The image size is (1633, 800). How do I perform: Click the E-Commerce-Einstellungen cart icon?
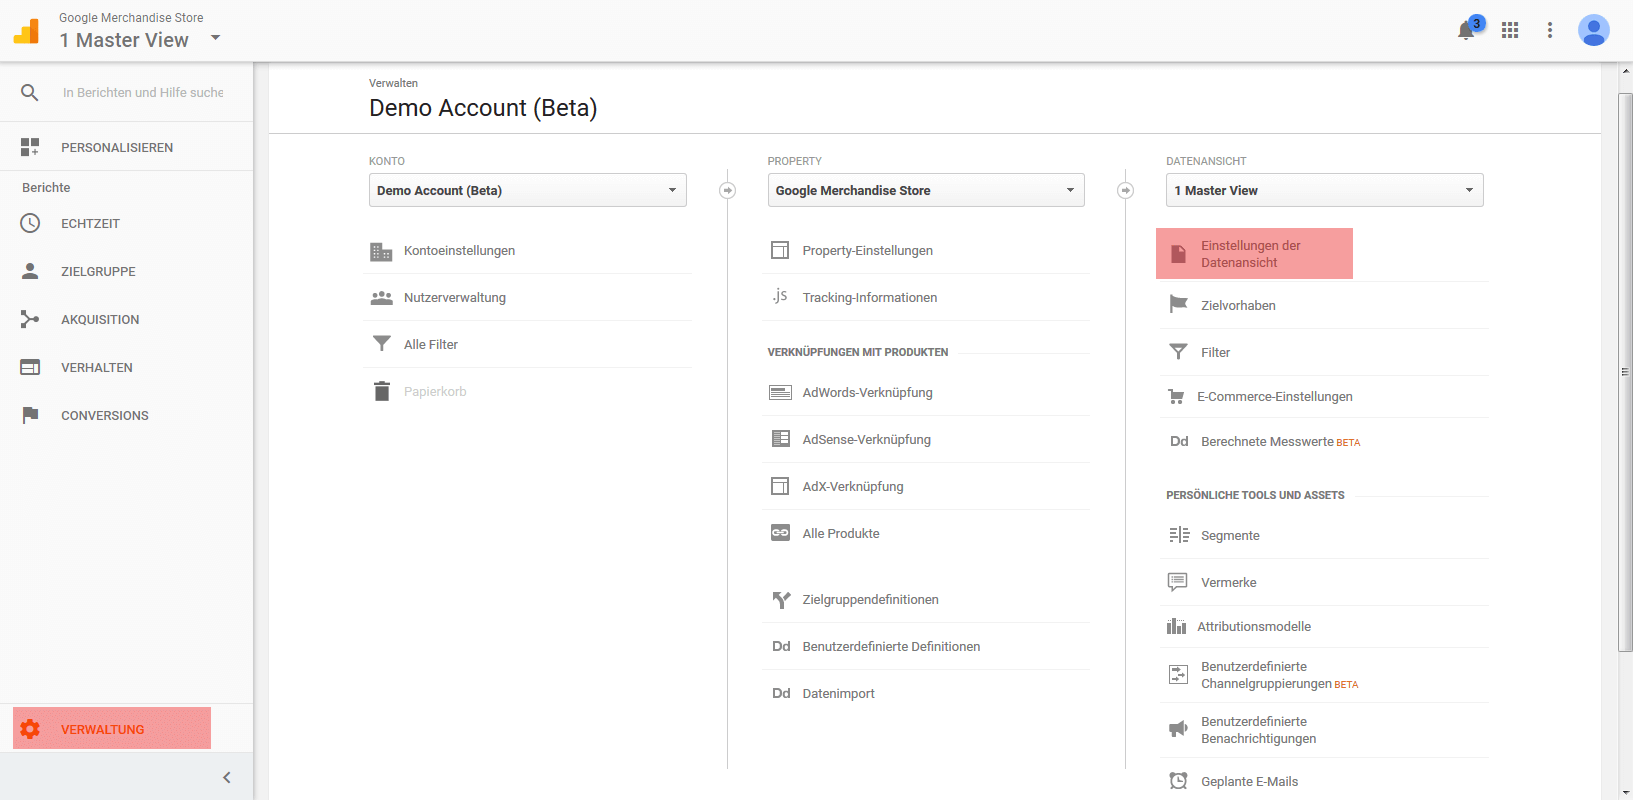1177,397
